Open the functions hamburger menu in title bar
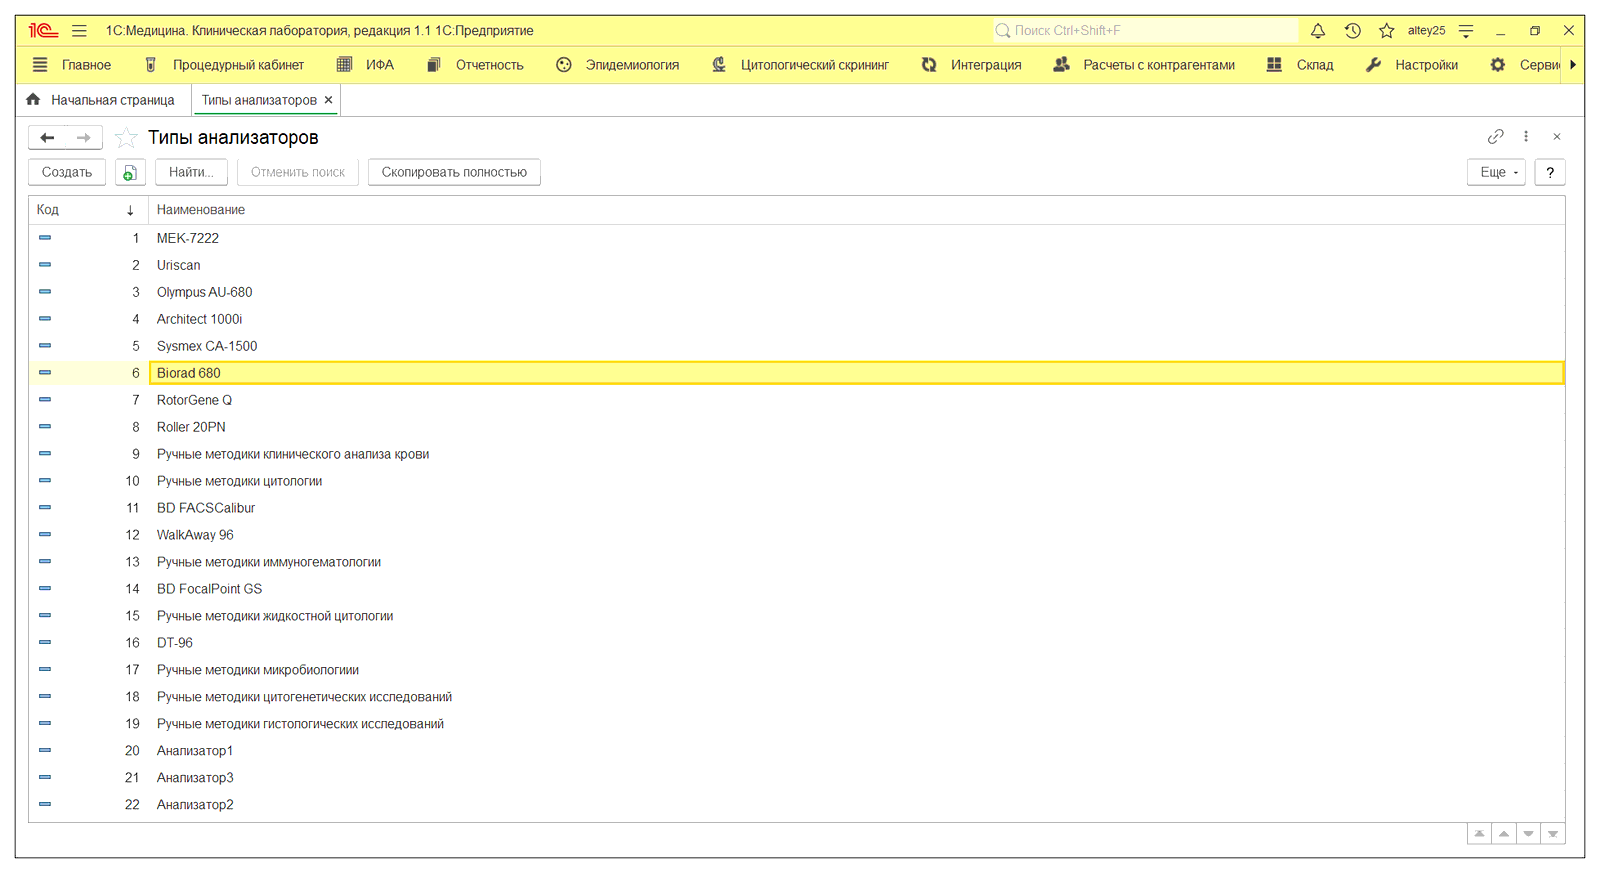The width and height of the screenshot is (1600, 873). coord(79,31)
